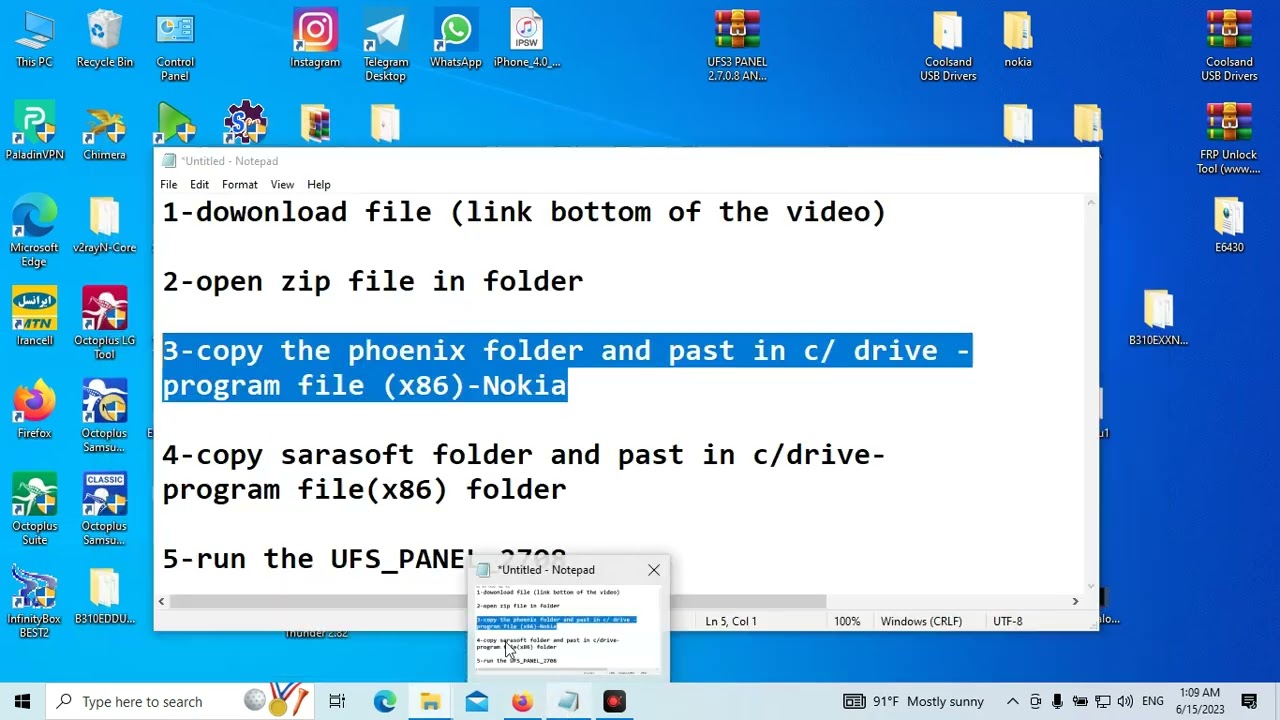Launch the PaladinVPN shortcut
This screenshot has width=1280, height=720.
coord(34,132)
